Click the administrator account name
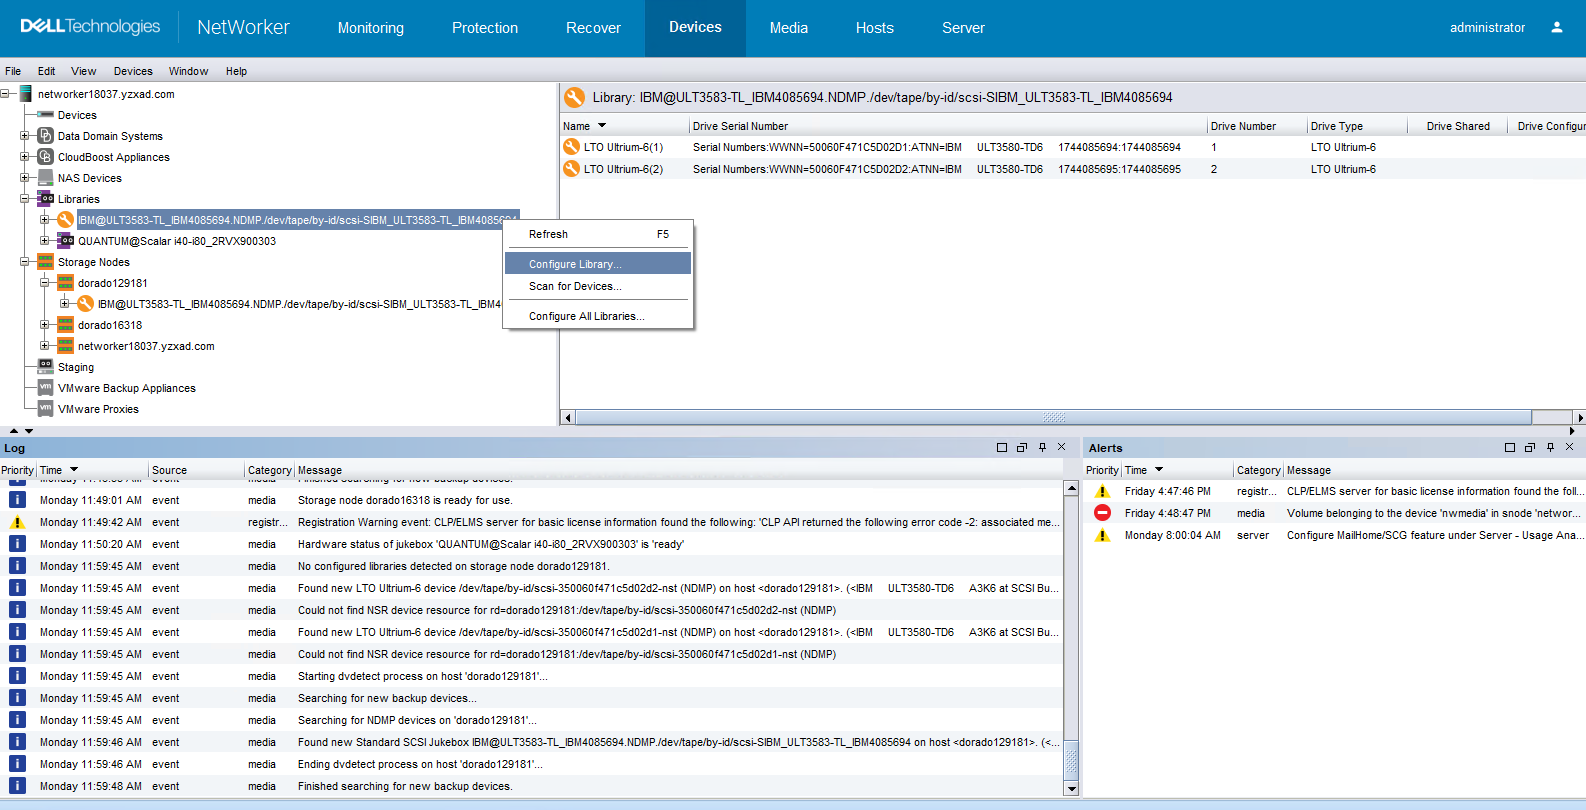 coord(1487,28)
